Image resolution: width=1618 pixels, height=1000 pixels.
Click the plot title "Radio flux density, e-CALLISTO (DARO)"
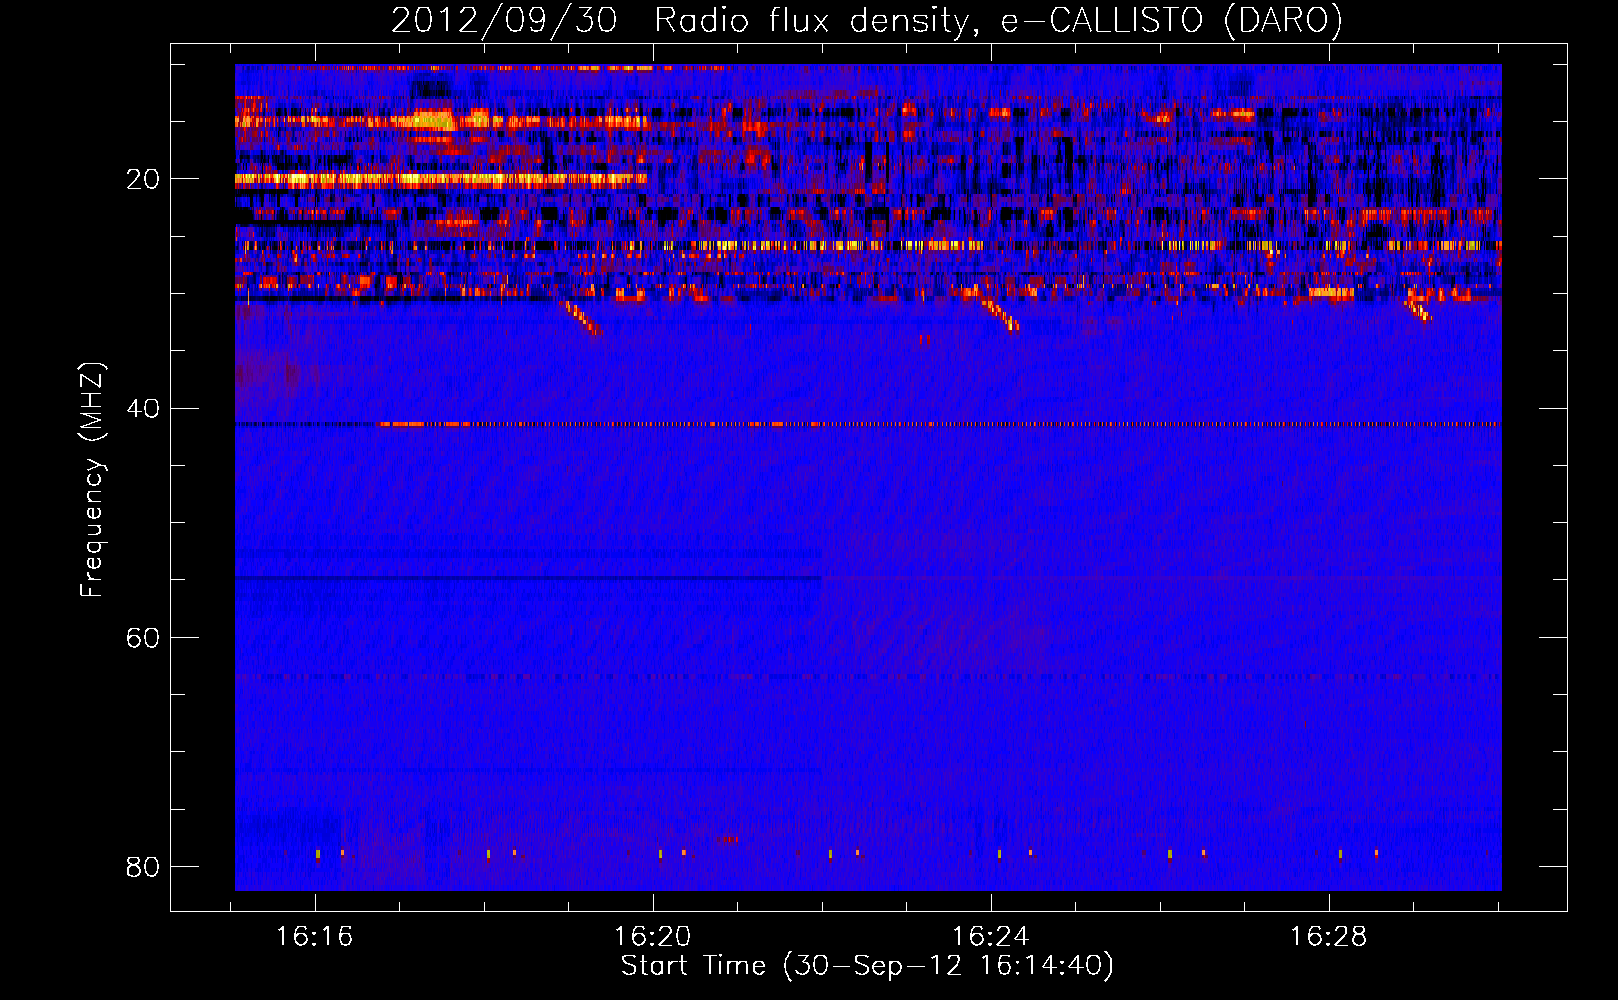(x=998, y=21)
